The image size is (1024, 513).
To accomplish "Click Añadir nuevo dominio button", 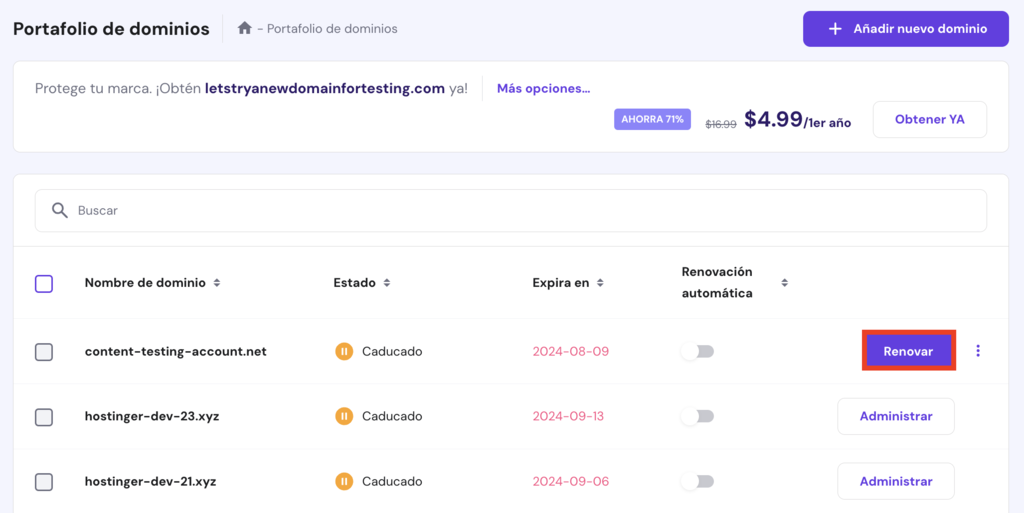I will 905,29.
